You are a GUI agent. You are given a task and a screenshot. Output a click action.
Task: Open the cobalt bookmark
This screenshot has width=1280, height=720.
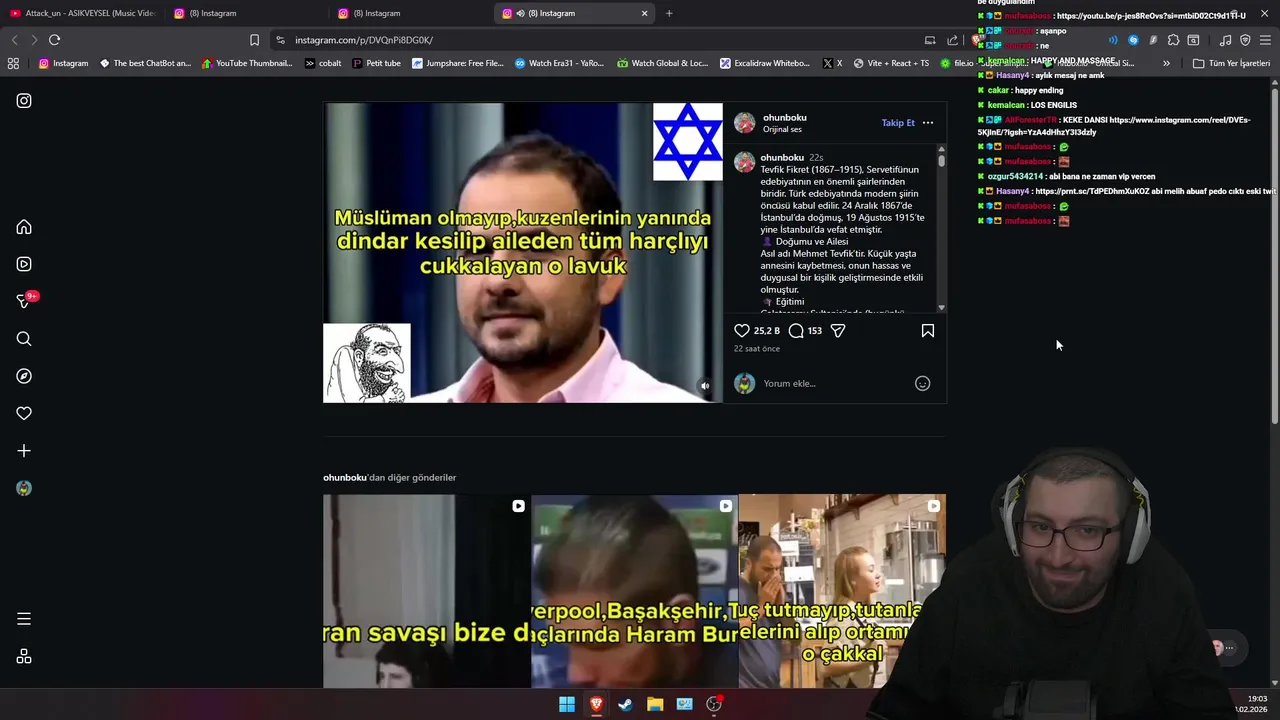pyautogui.click(x=323, y=63)
